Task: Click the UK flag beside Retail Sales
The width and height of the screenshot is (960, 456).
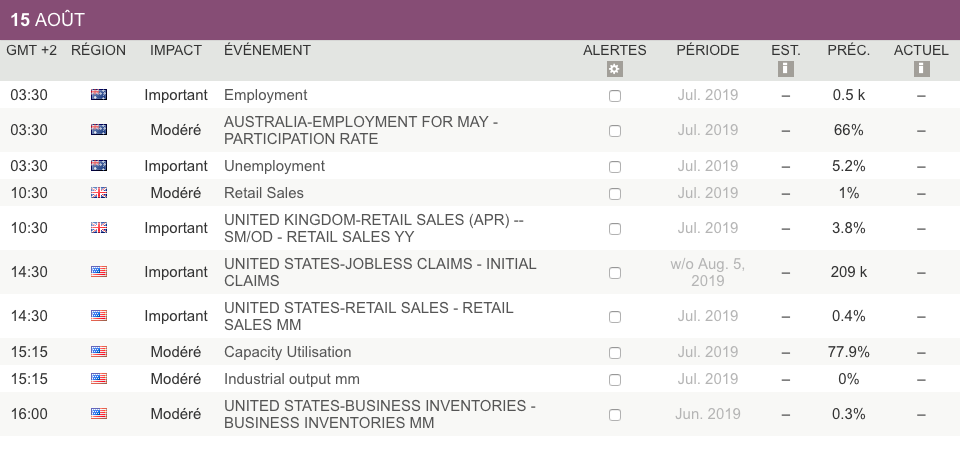Action: (x=99, y=193)
